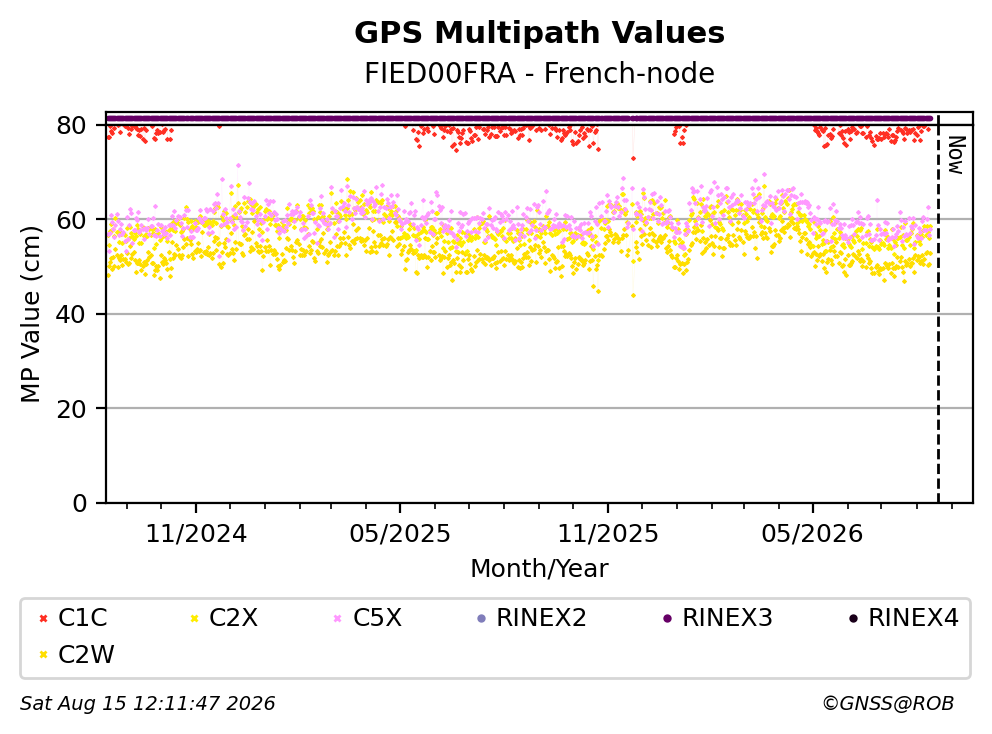The image size is (992, 734).
Task: Select the 'C1C' legend label
Action: click(x=83, y=618)
